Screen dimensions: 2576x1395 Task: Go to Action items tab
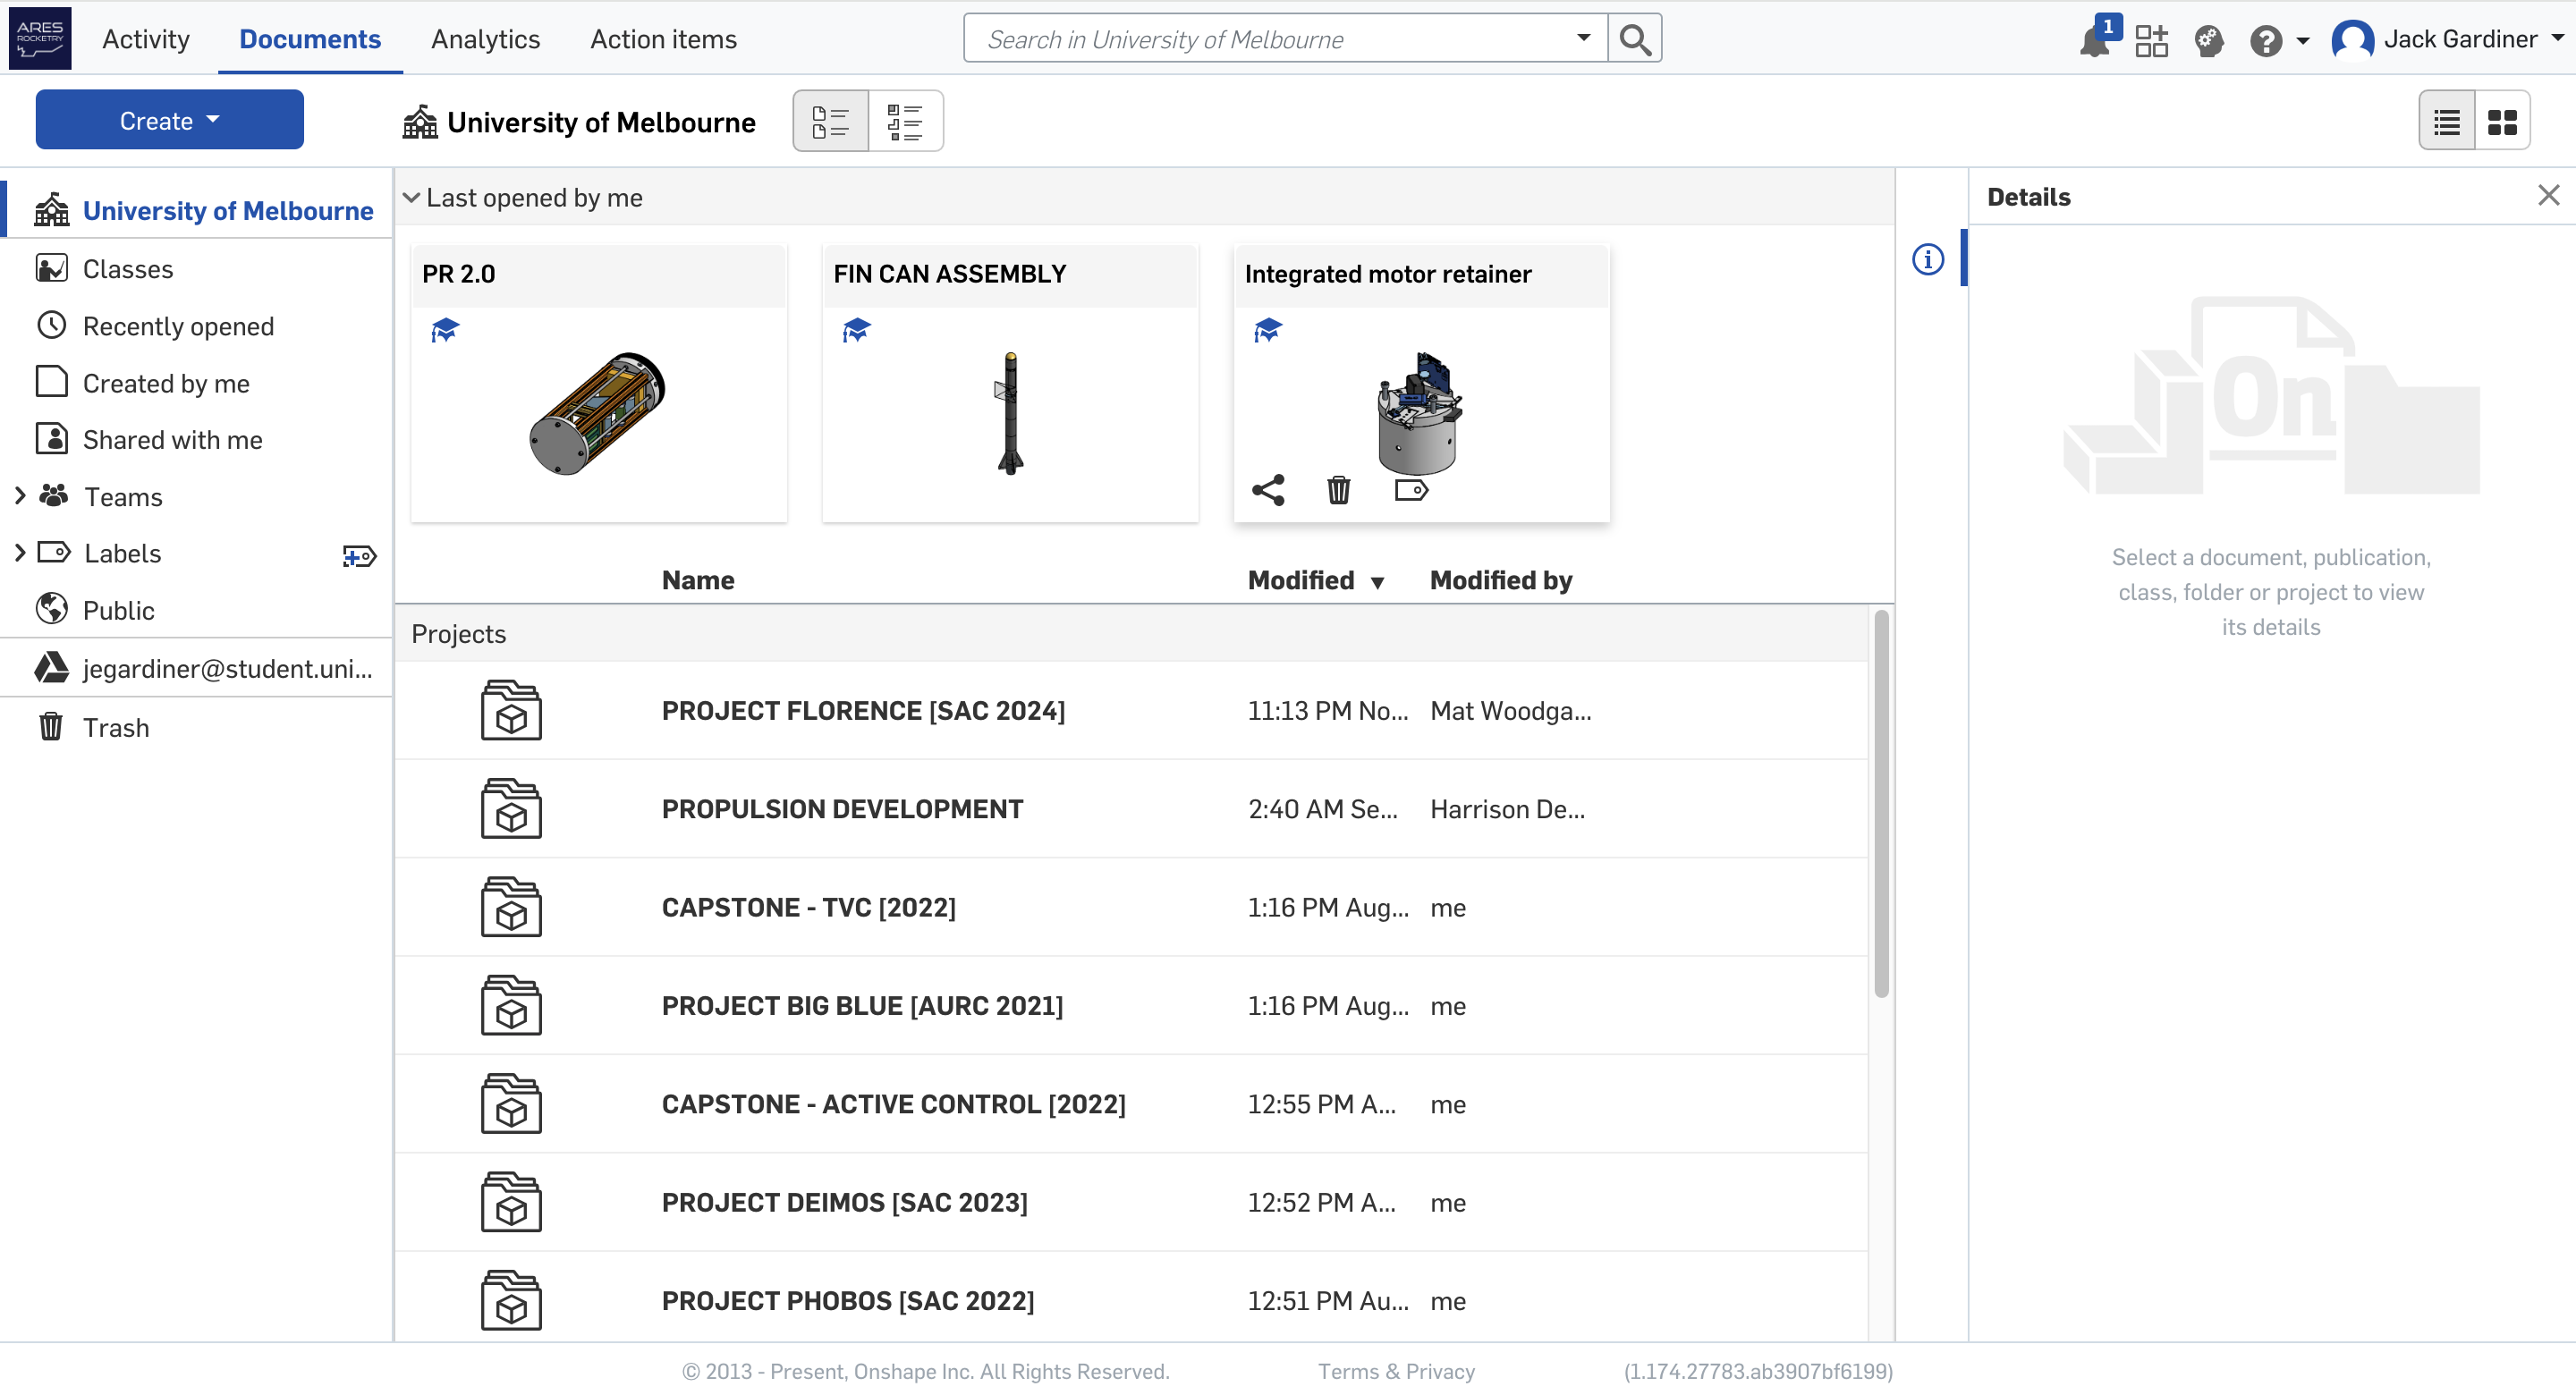(663, 39)
